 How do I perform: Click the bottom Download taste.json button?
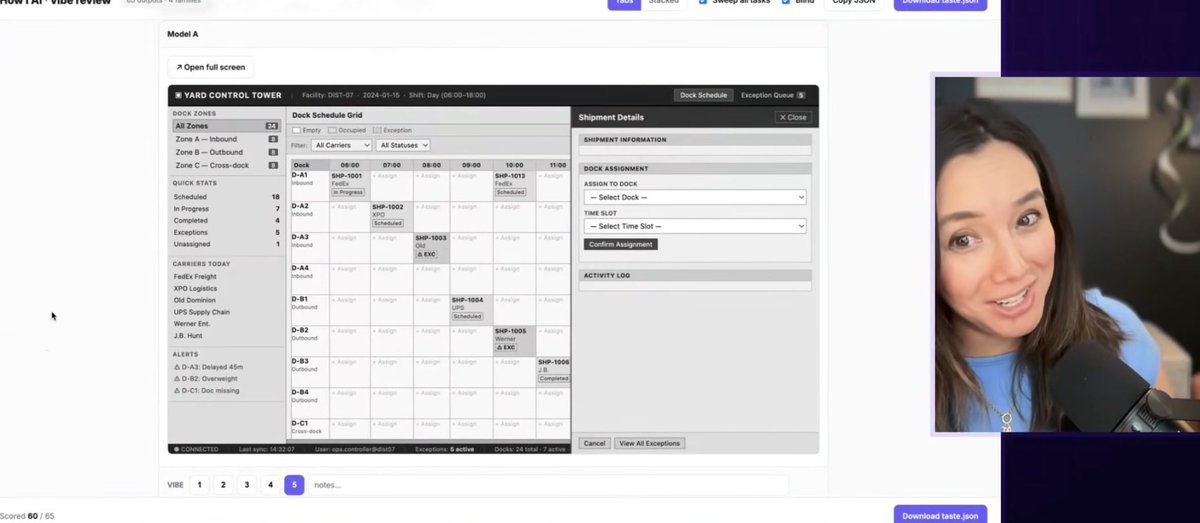940,515
